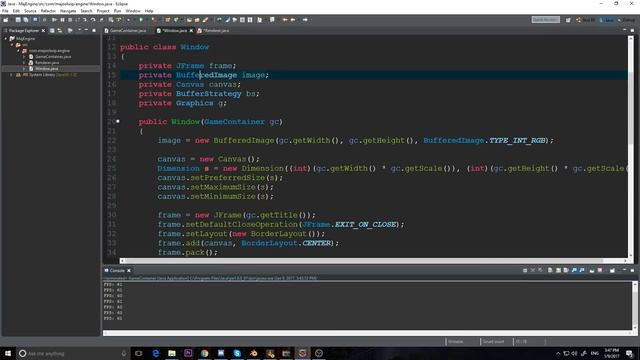The width and height of the screenshot is (640, 360).
Task: Click the green Run toolbar button
Action: 141,20
